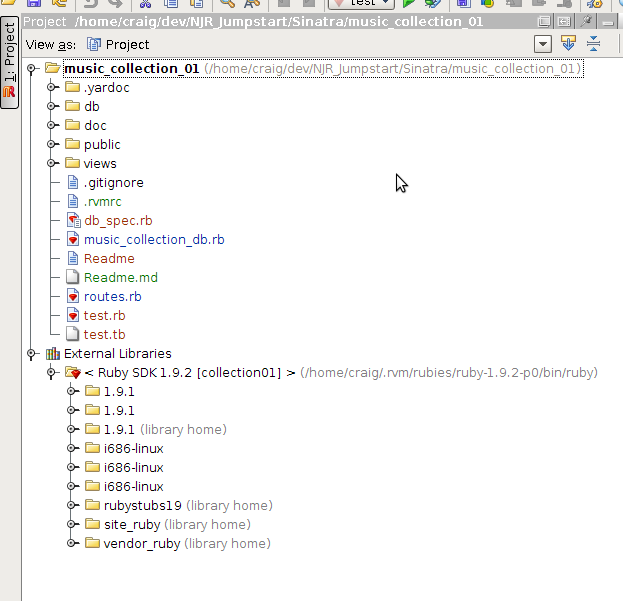
Task: Click the .yardoc folder icon
Action: [x=72, y=87]
